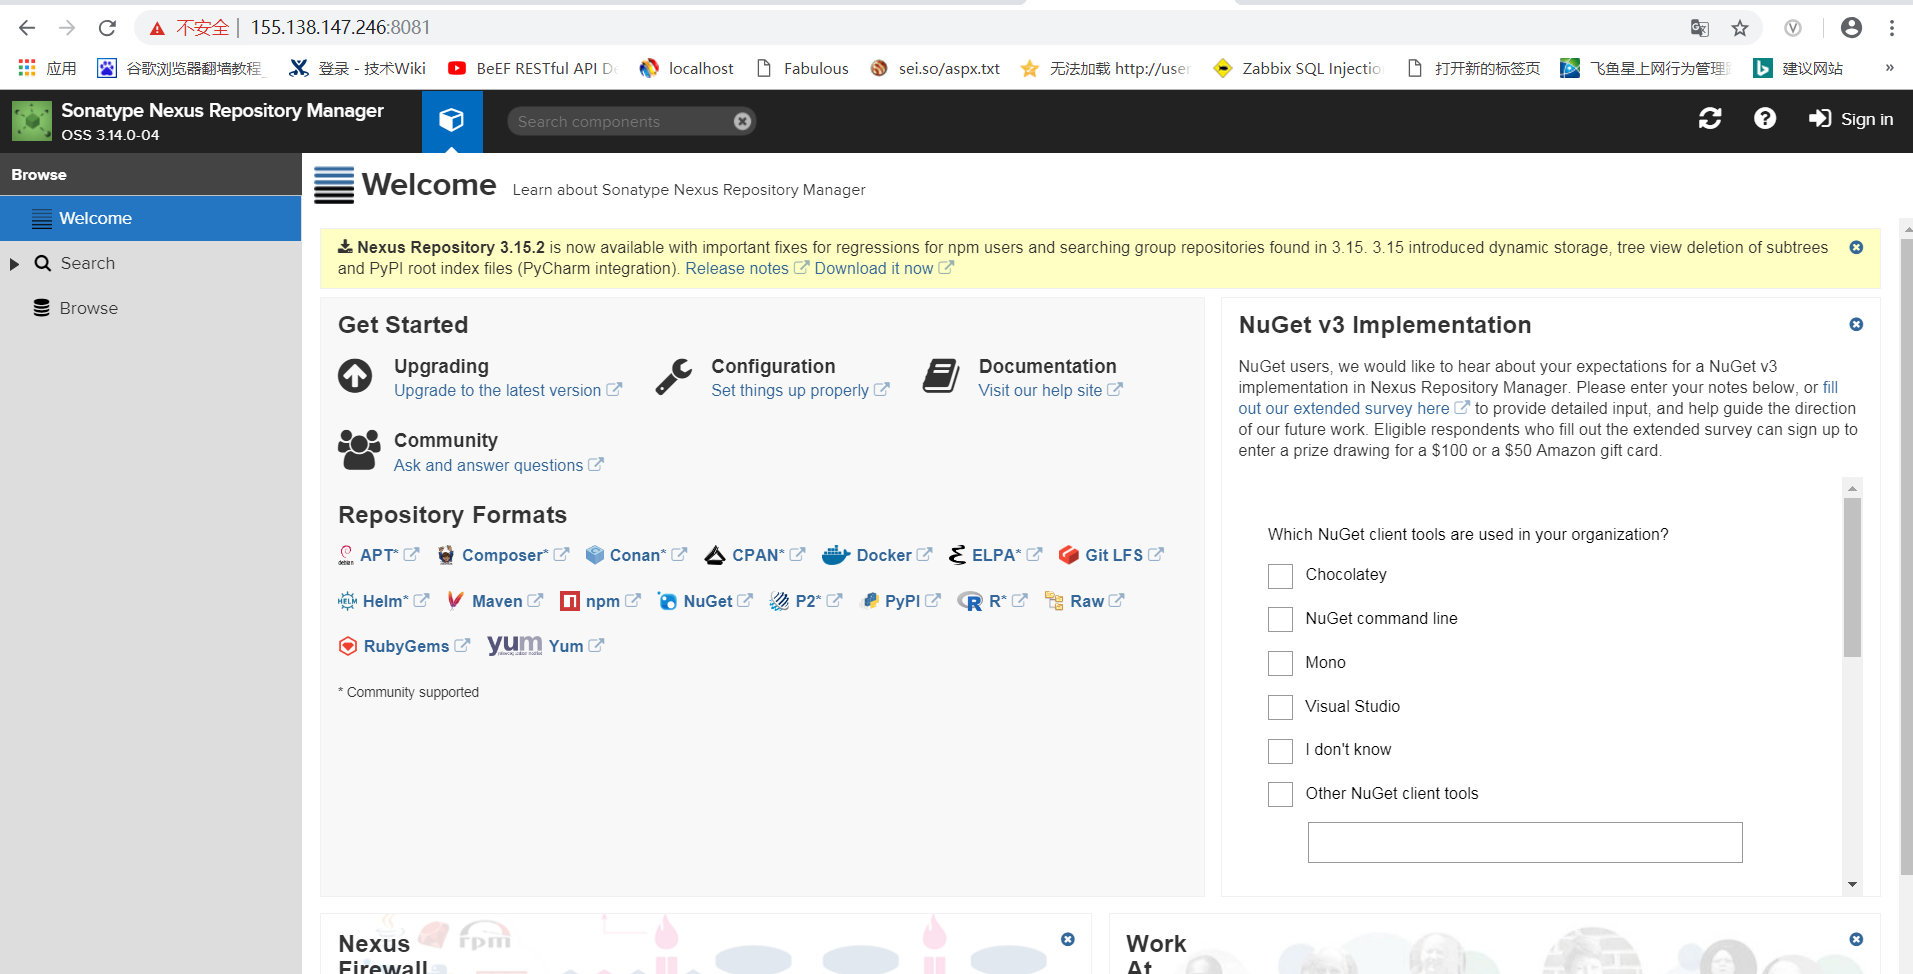The height and width of the screenshot is (974, 1913).
Task: Click the R language icon
Action: coord(970,601)
